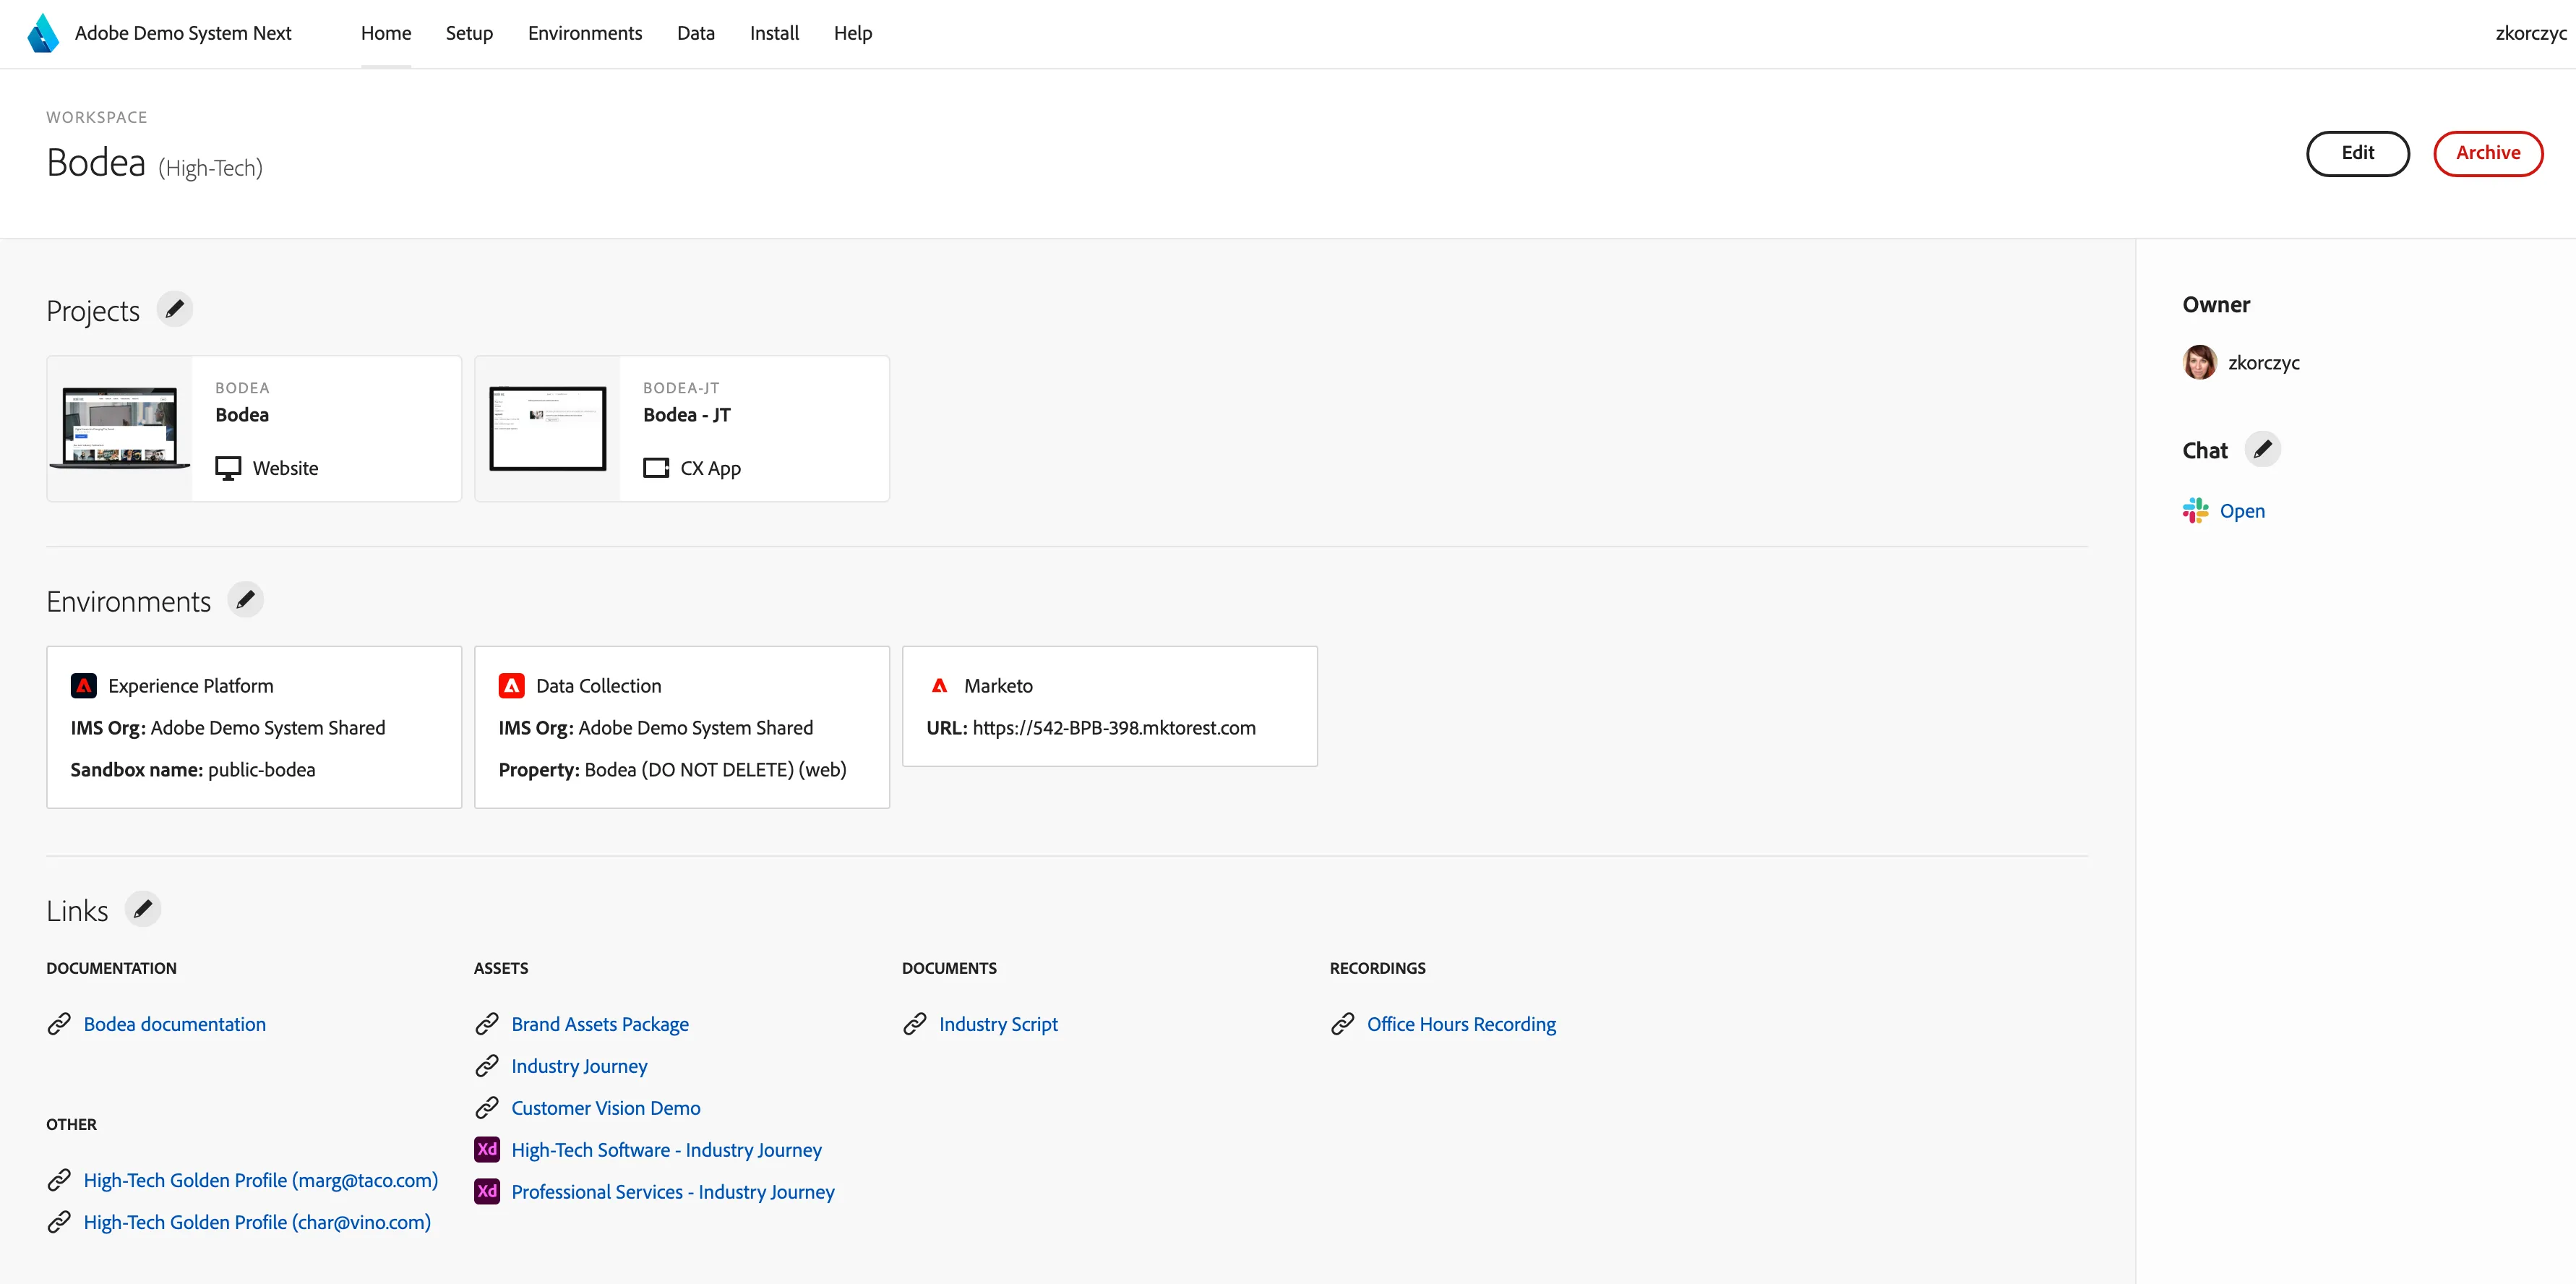Open the Professional Services - Industry Journey link
The width and height of the screenshot is (2576, 1284).
pos(673,1192)
